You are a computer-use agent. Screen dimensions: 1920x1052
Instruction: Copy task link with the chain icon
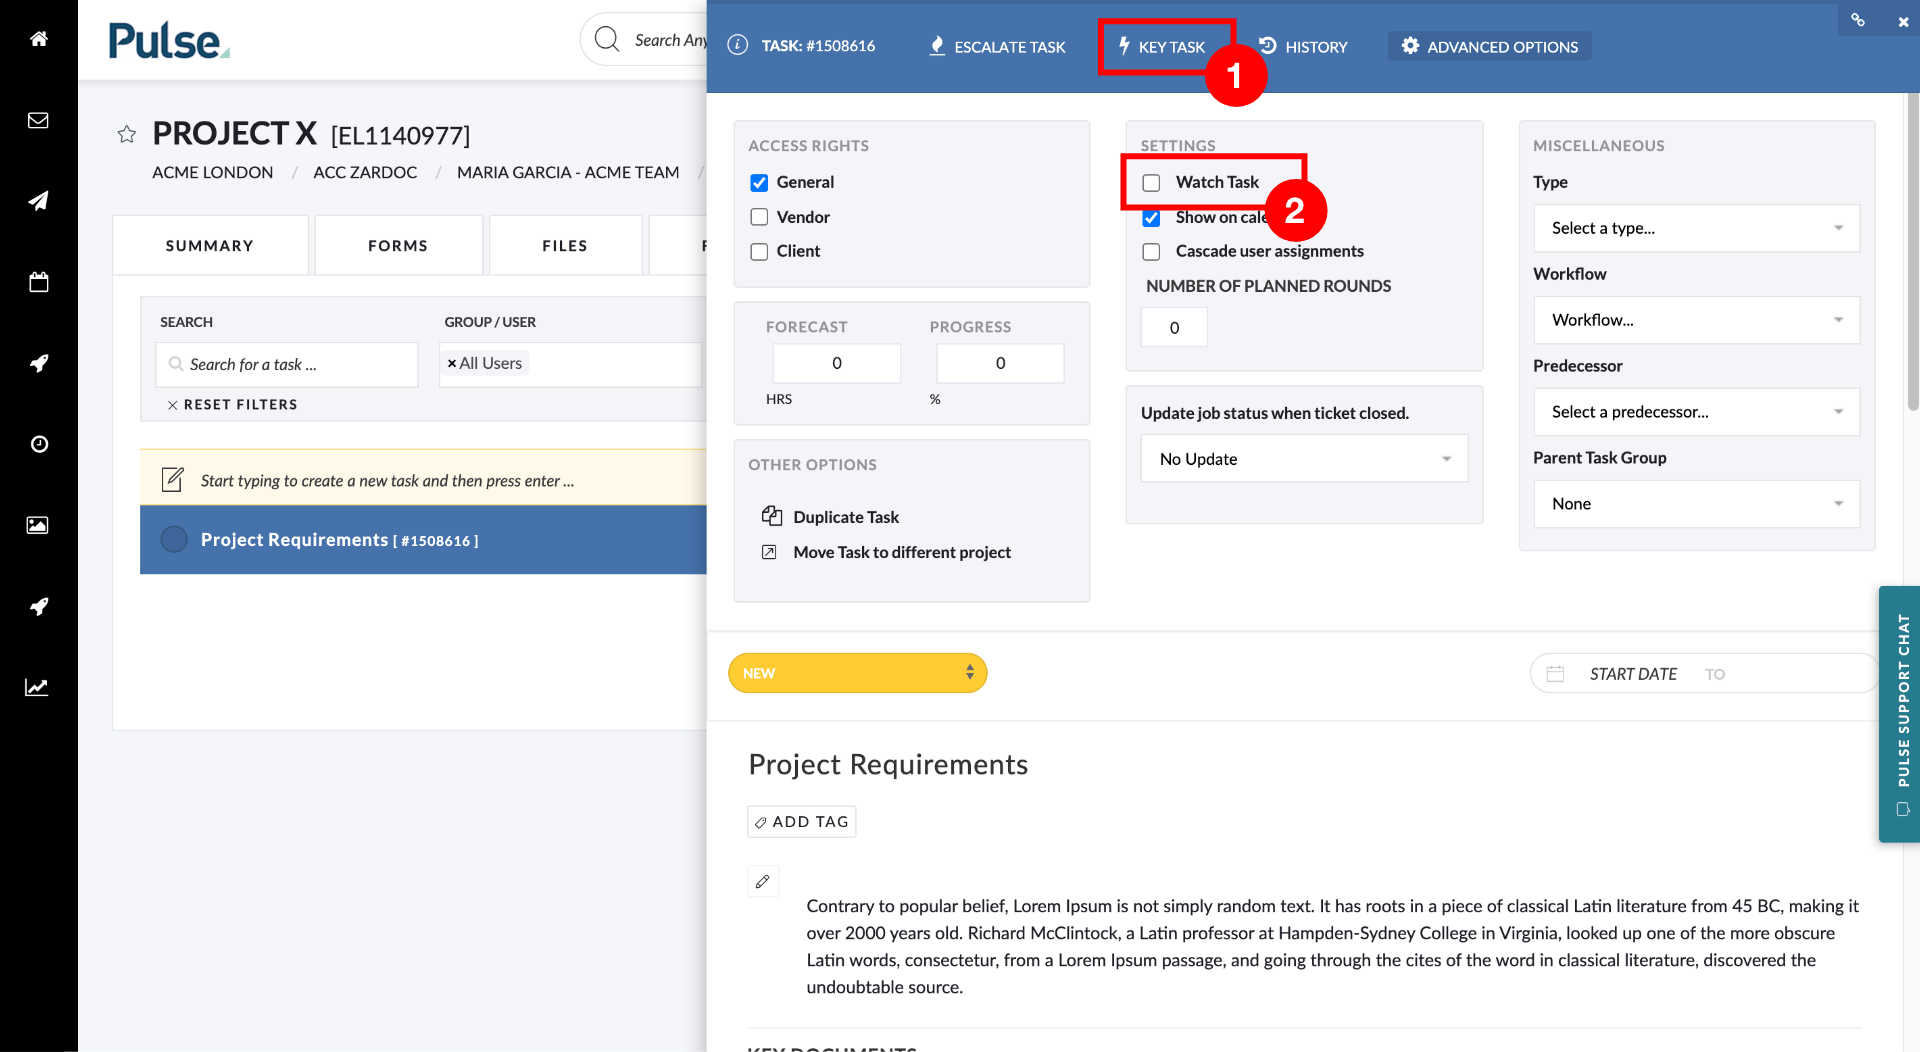(1858, 20)
